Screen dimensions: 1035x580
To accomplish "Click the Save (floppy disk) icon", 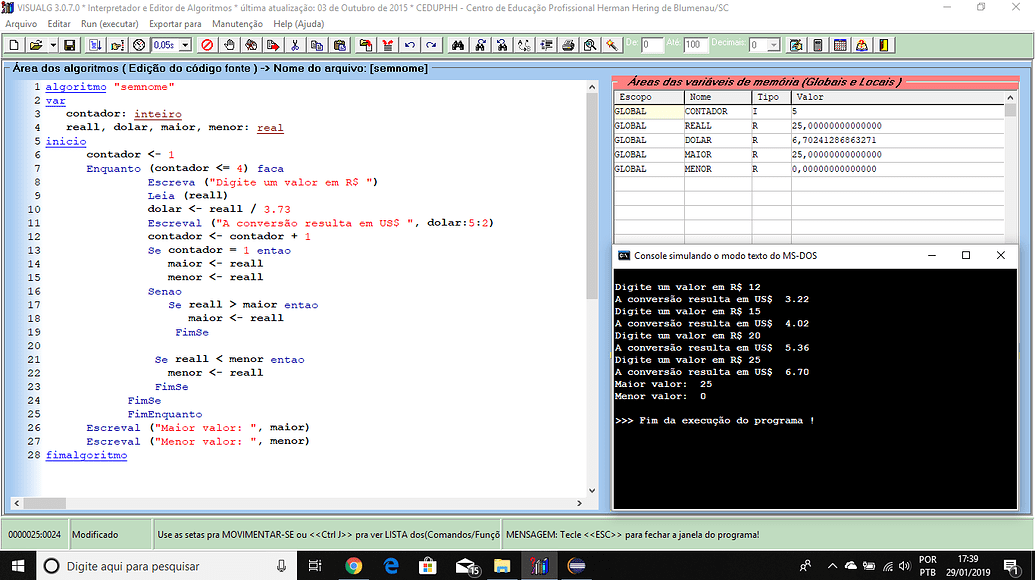I will pyautogui.click(x=69, y=45).
